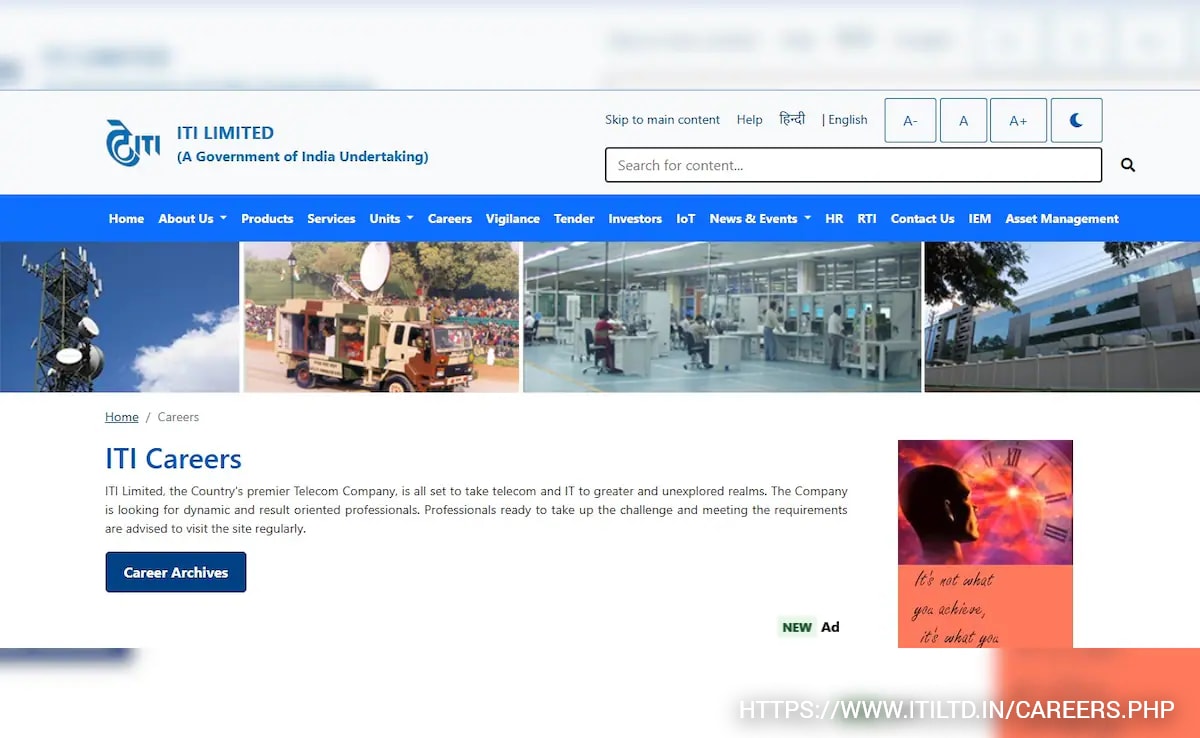Viewport: 1200px width, 738px height.
Task: Click the Home breadcrumb link
Action: click(x=122, y=417)
